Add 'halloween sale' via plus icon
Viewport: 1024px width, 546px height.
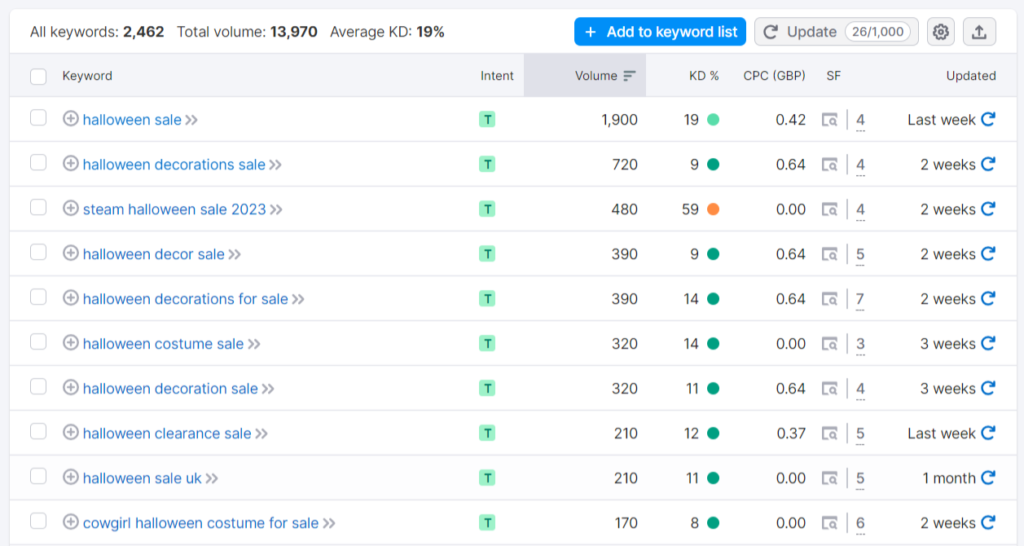[x=71, y=119]
